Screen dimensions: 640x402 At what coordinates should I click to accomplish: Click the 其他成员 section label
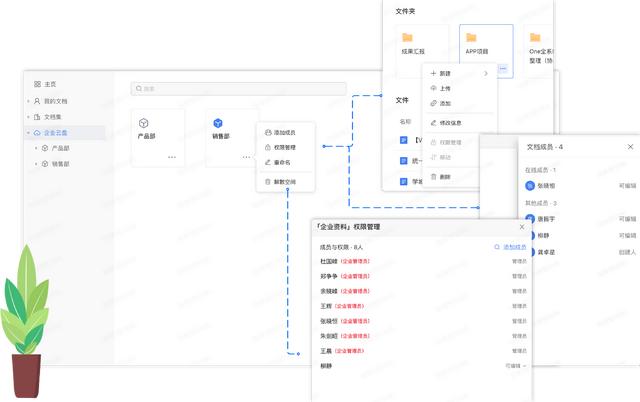(x=540, y=203)
